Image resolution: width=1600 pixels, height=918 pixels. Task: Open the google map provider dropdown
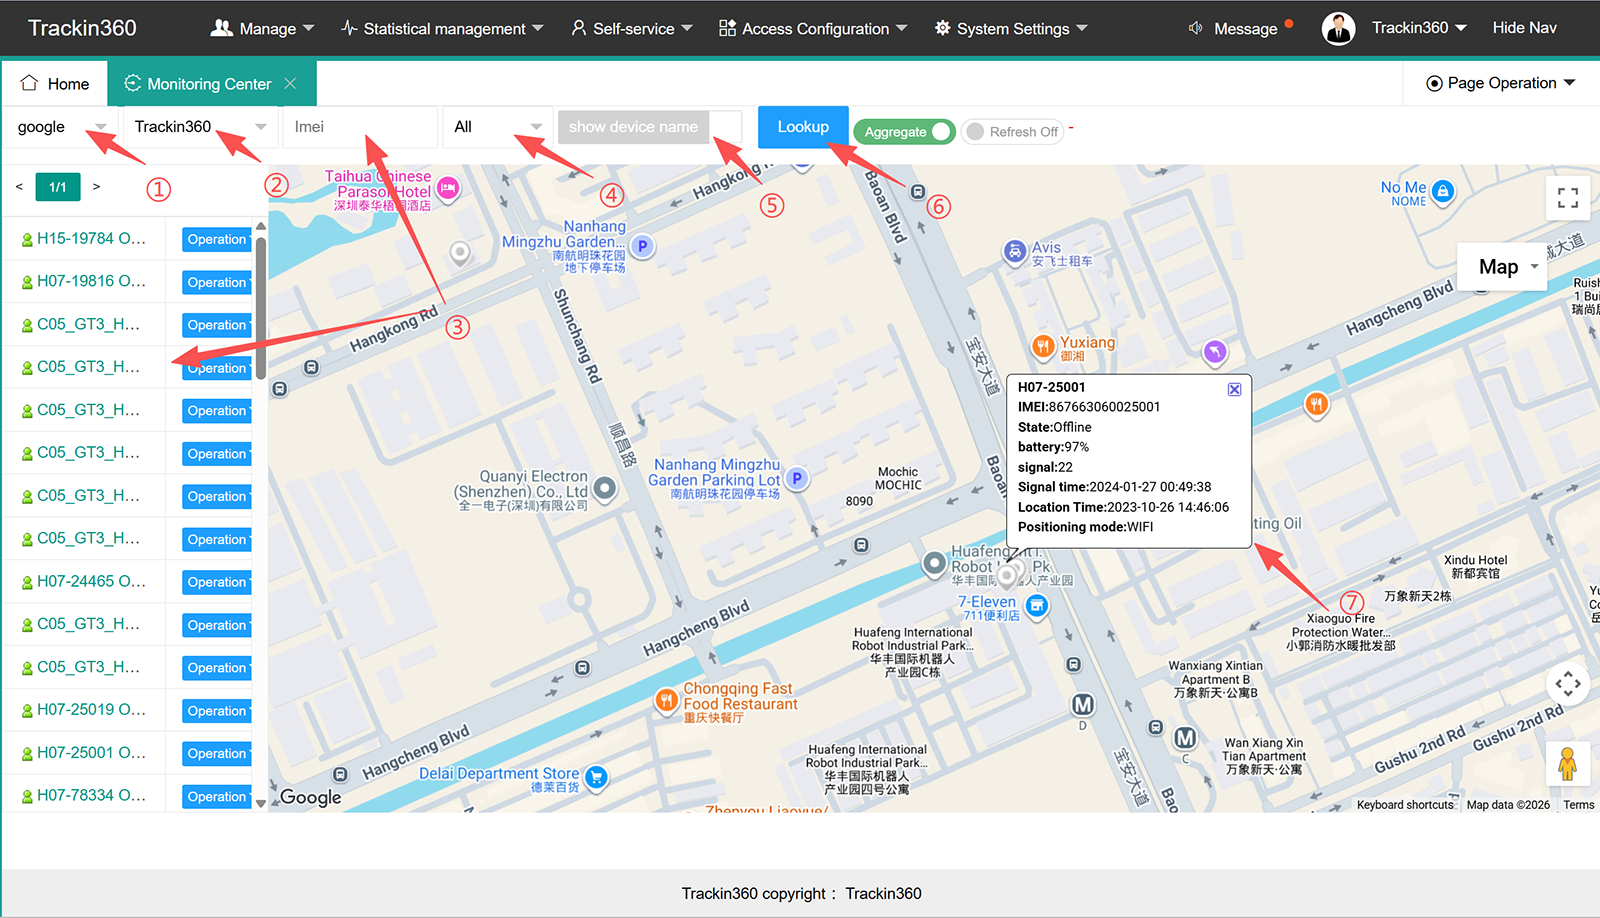tap(61, 127)
